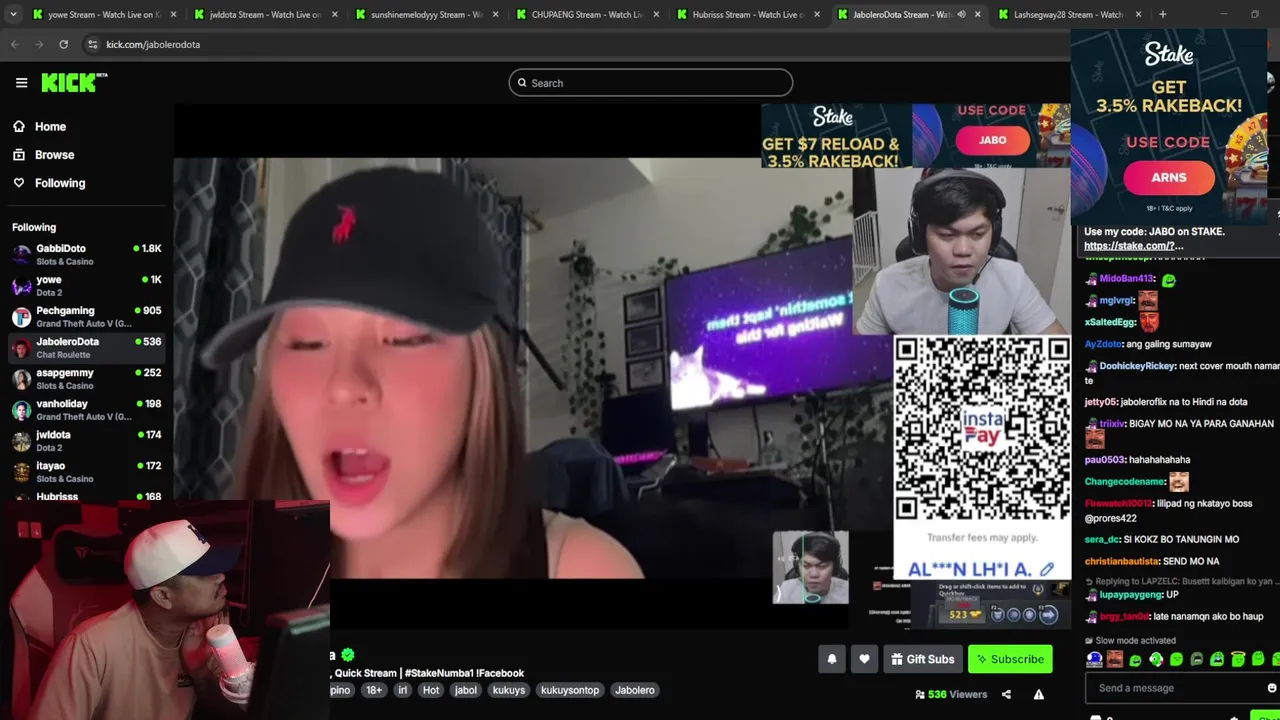Close the yowe Stream tab
The width and height of the screenshot is (1280, 720).
point(173,15)
